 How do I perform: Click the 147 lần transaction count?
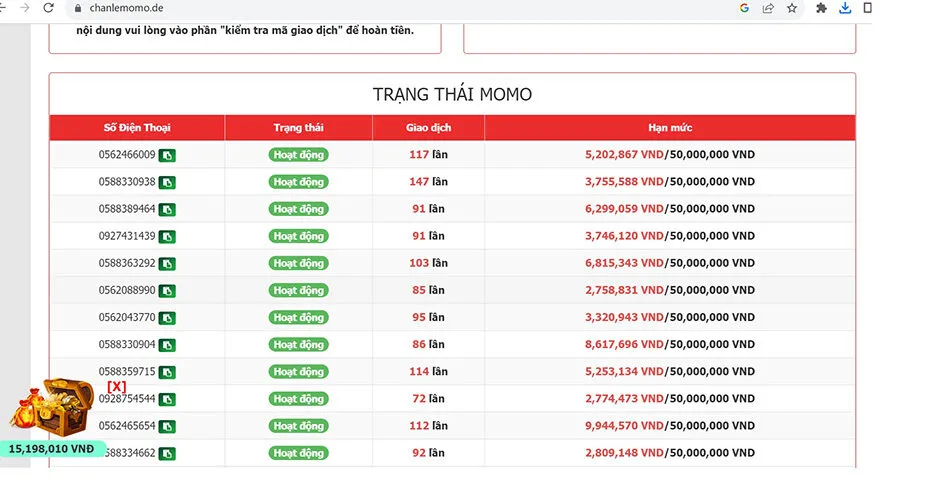[429, 182]
